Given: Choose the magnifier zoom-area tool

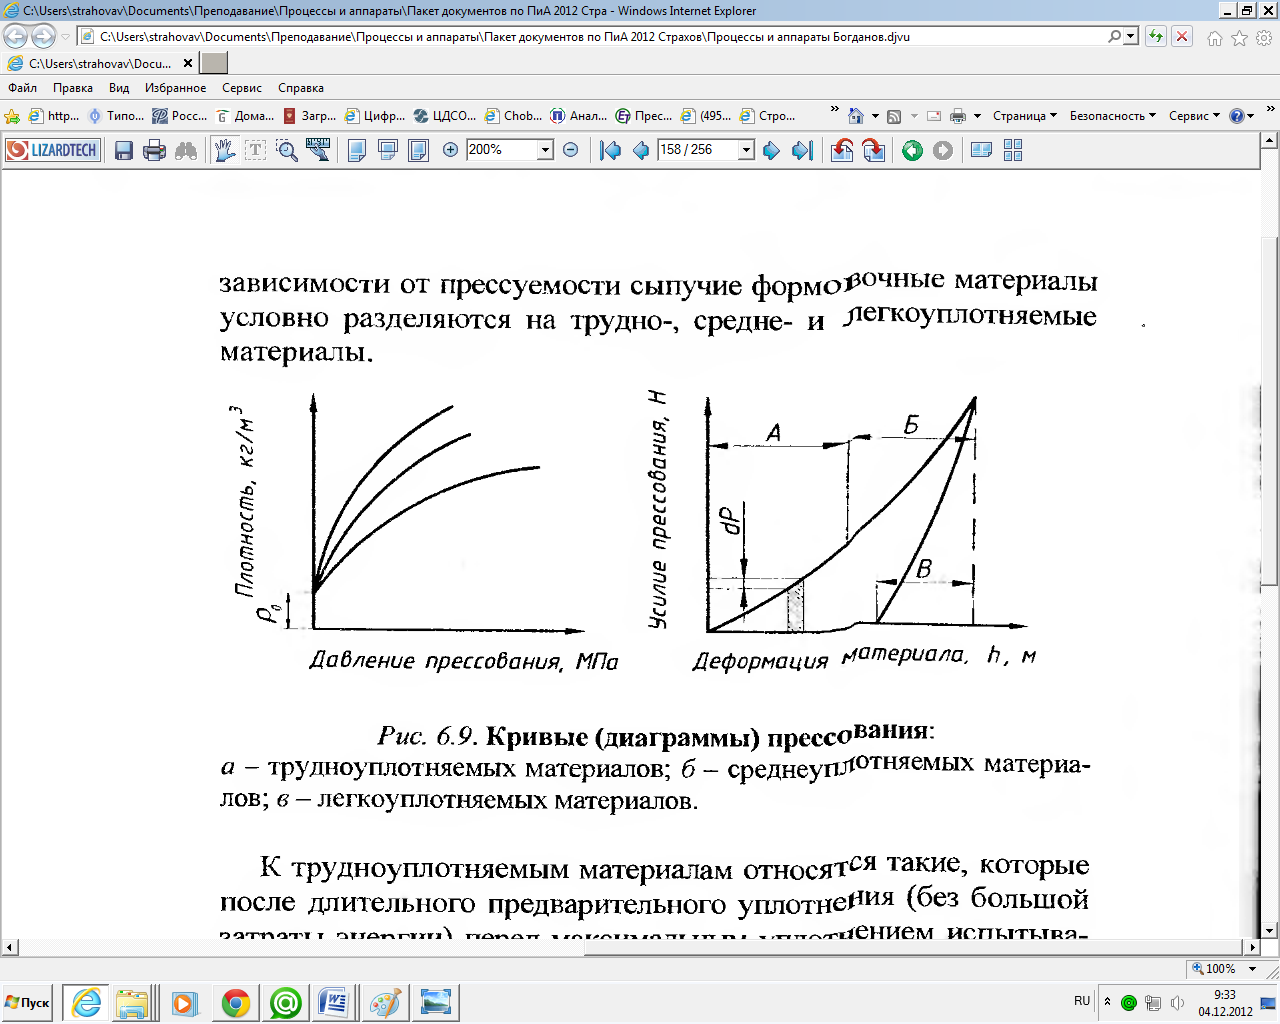Looking at the screenshot, I should pyautogui.click(x=287, y=150).
